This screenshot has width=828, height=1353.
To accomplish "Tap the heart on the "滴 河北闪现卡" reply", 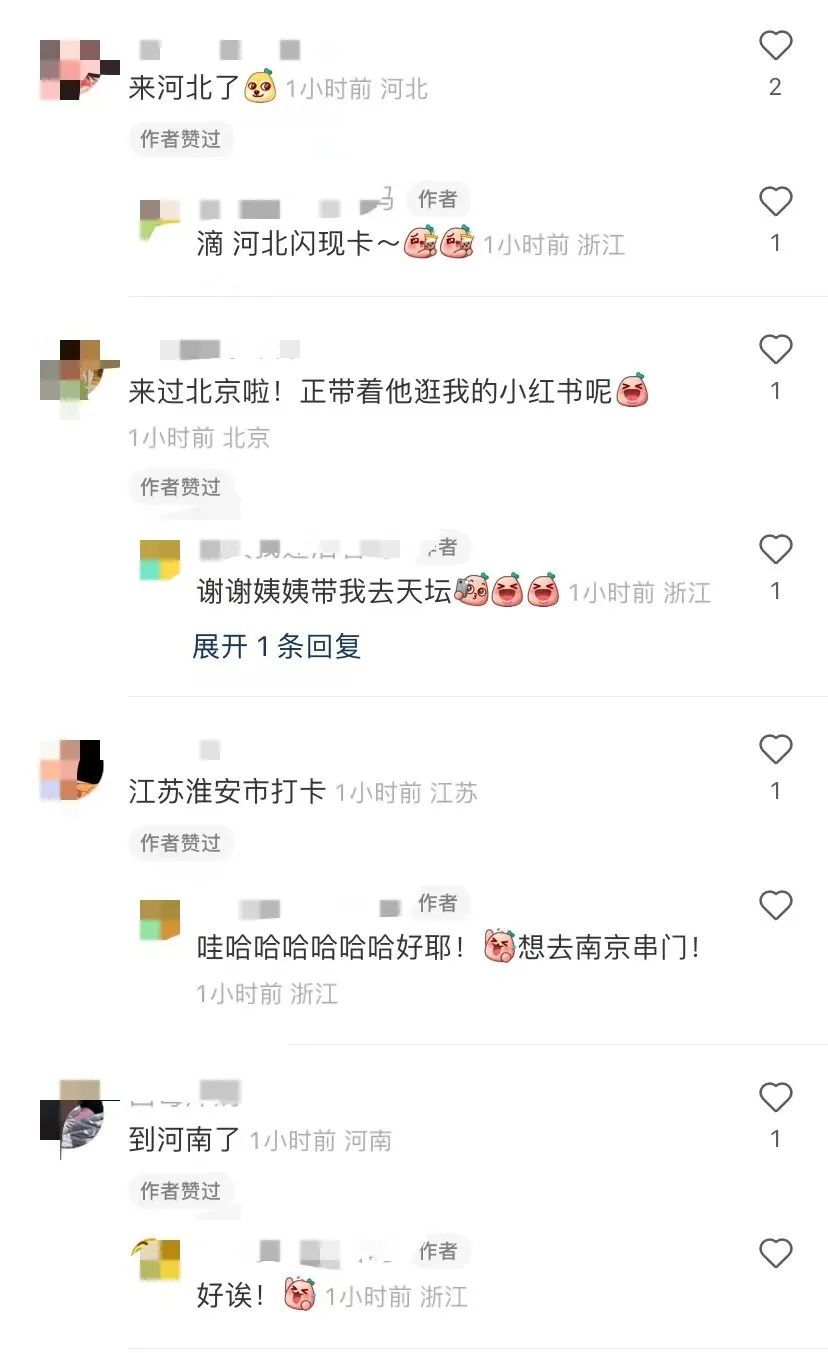I will (x=776, y=201).
